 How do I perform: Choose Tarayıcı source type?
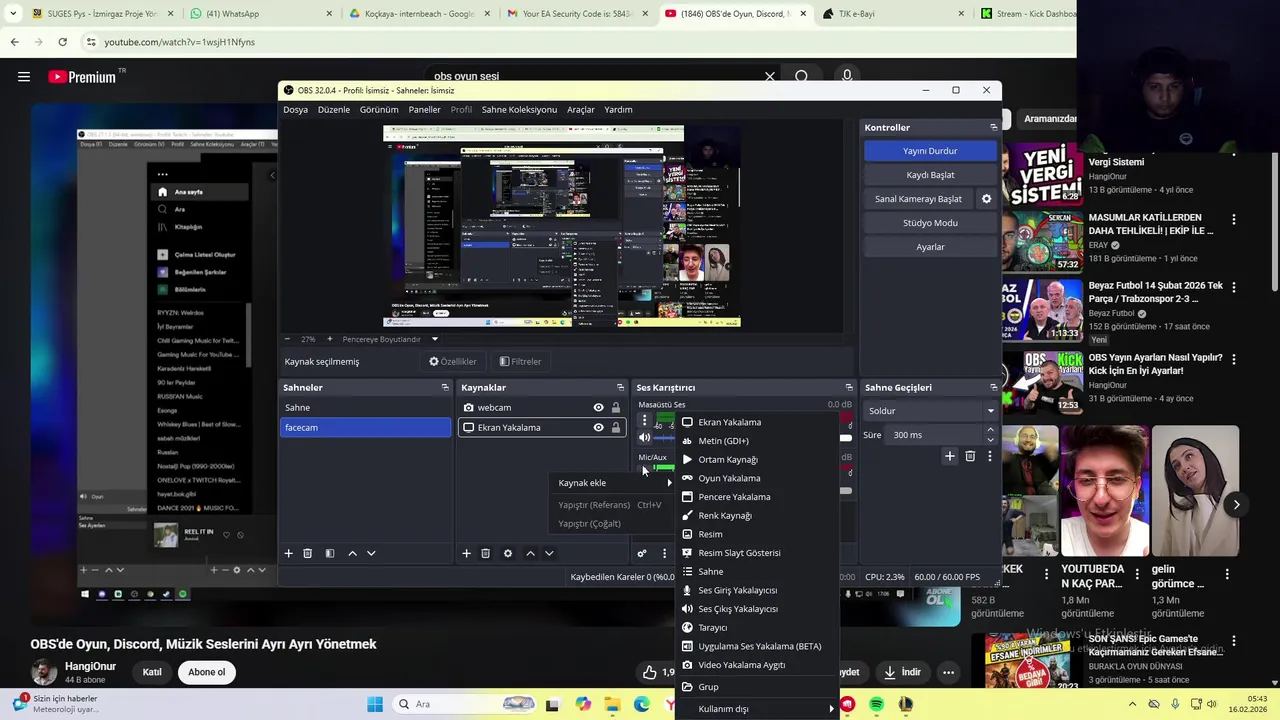click(757, 628)
